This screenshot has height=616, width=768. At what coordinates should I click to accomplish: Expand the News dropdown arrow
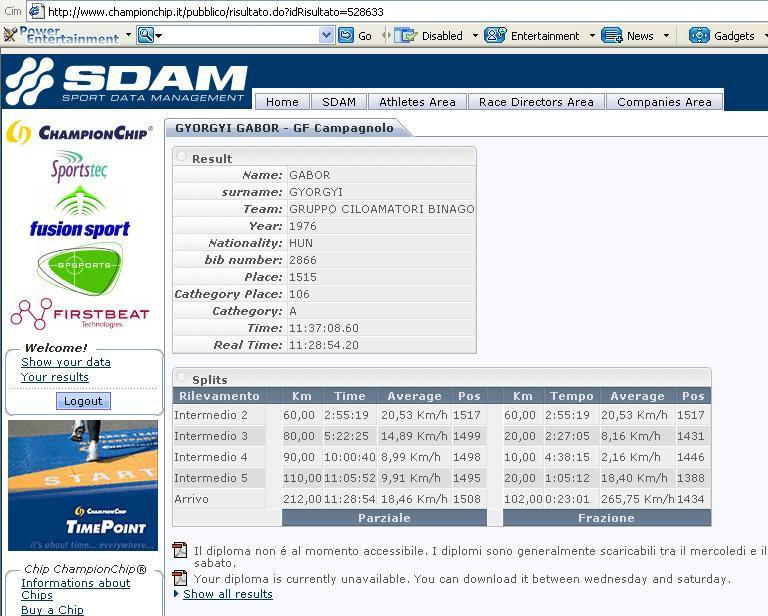click(666, 36)
